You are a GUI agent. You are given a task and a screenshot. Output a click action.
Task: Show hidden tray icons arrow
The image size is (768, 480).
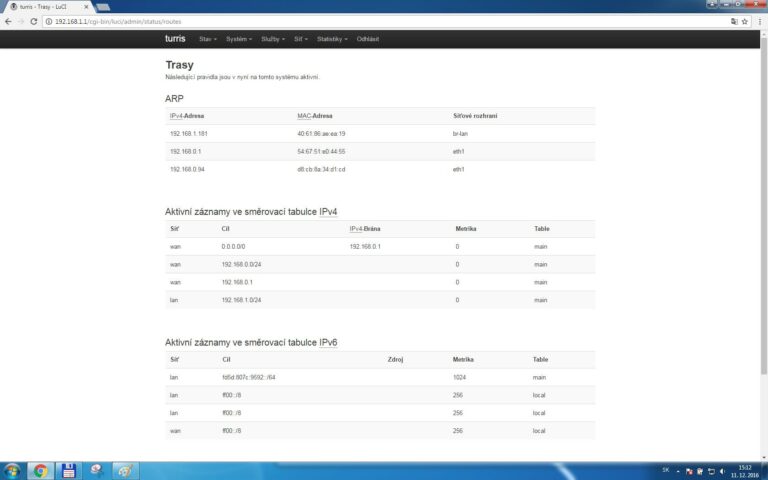(x=678, y=471)
